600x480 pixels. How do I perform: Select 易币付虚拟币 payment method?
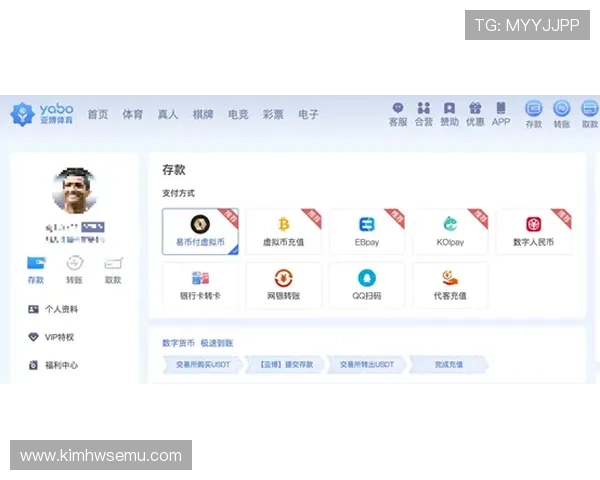[200, 231]
